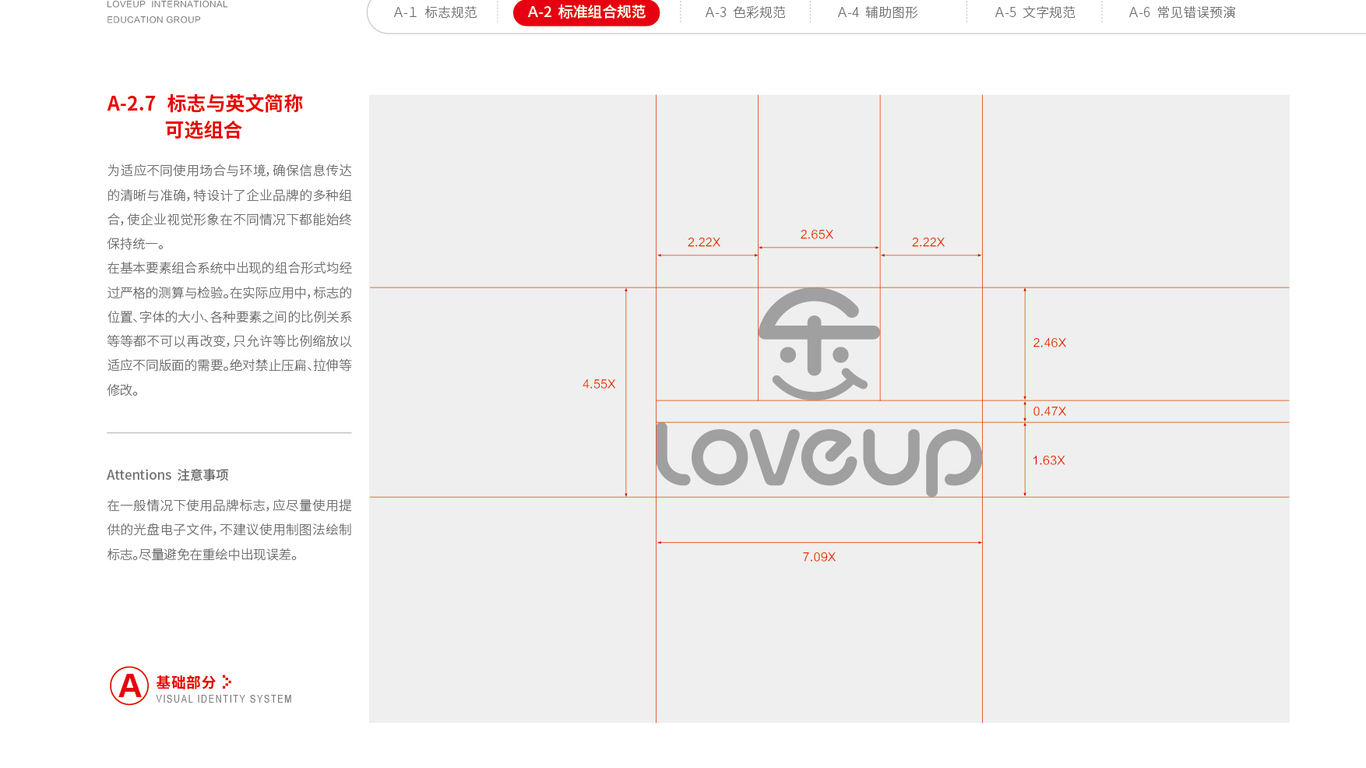Open the A-1 标志规范 tab
The image size is (1366, 768).
click(435, 13)
